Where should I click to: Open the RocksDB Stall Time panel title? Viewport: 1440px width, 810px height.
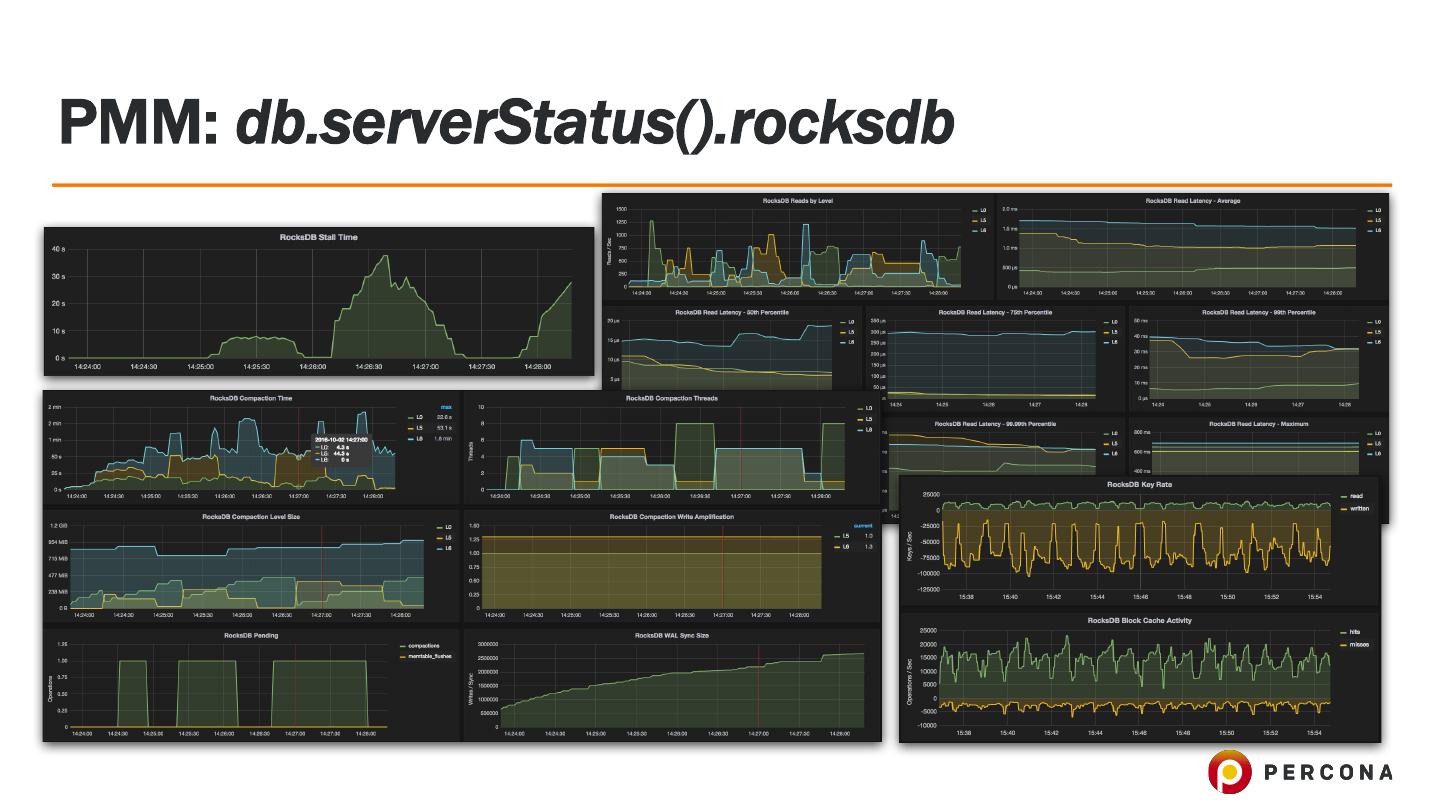tap(318, 237)
